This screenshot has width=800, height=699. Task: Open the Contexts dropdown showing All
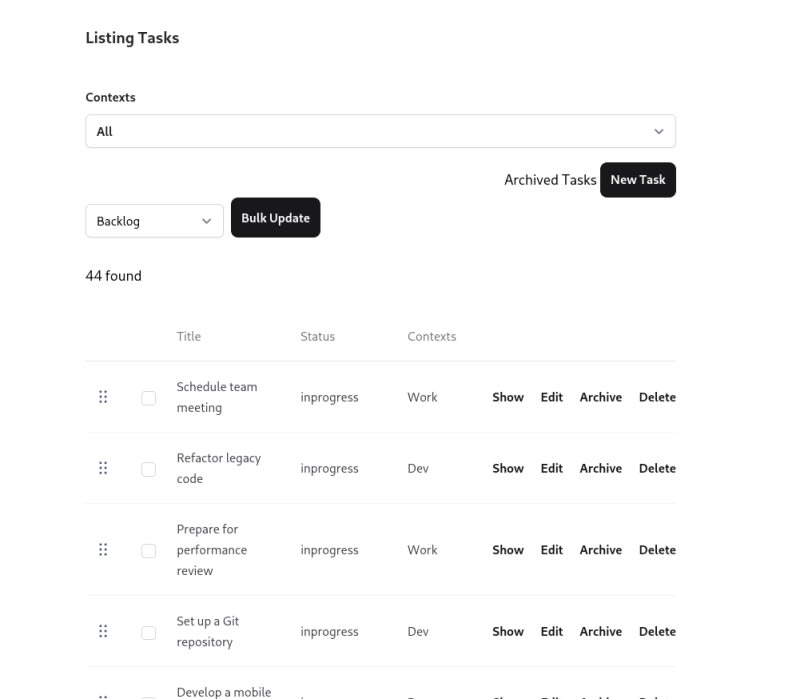381,131
